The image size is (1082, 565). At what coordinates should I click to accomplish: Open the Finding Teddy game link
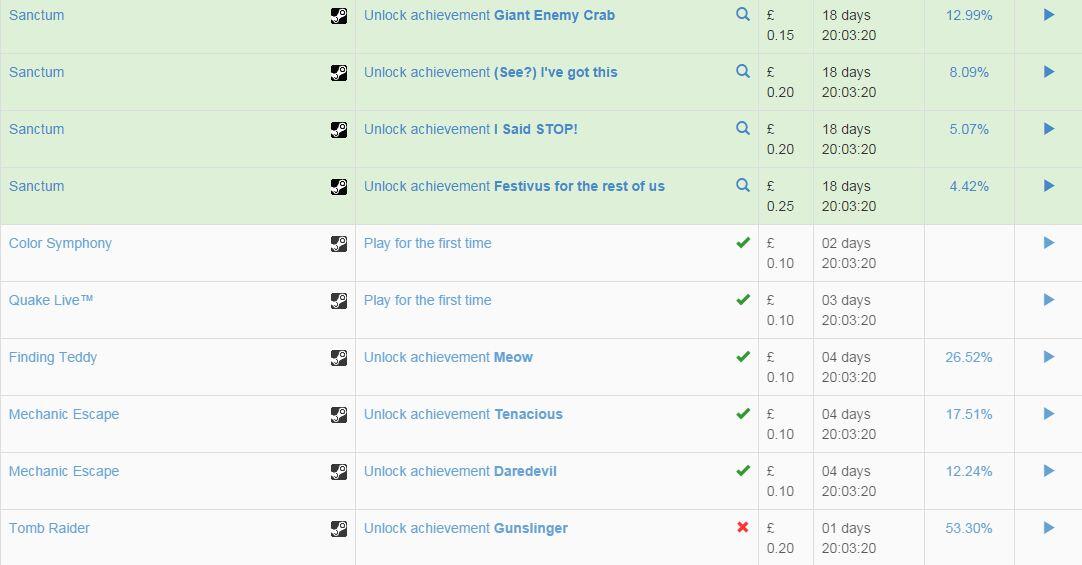point(53,357)
